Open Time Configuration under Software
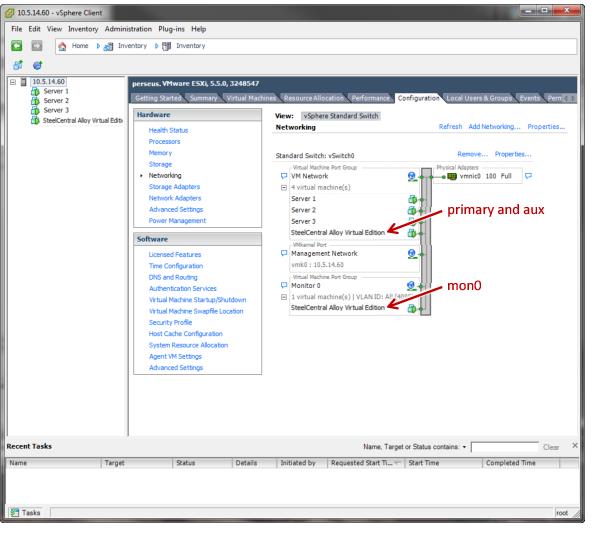This screenshot has height=536, width=613. 176,266
